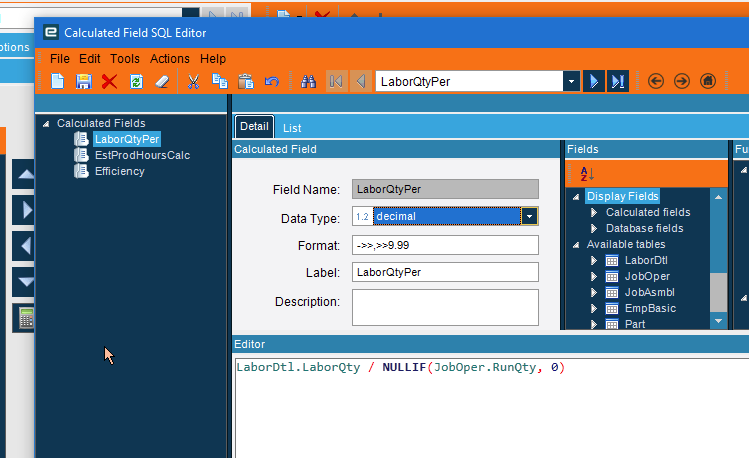The height and width of the screenshot is (458, 749).
Task: Select the Part table item
Action: pos(635,324)
